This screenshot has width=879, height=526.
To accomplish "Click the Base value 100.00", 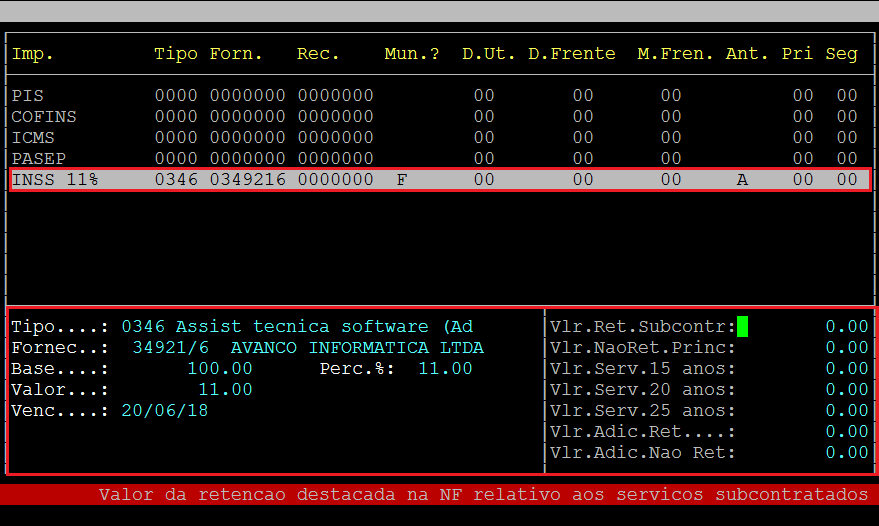I will click(x=224, y=369).
